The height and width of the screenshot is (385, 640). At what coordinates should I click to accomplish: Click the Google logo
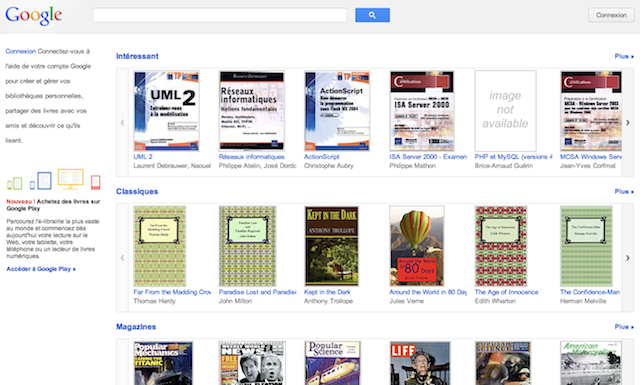point(33,16)
